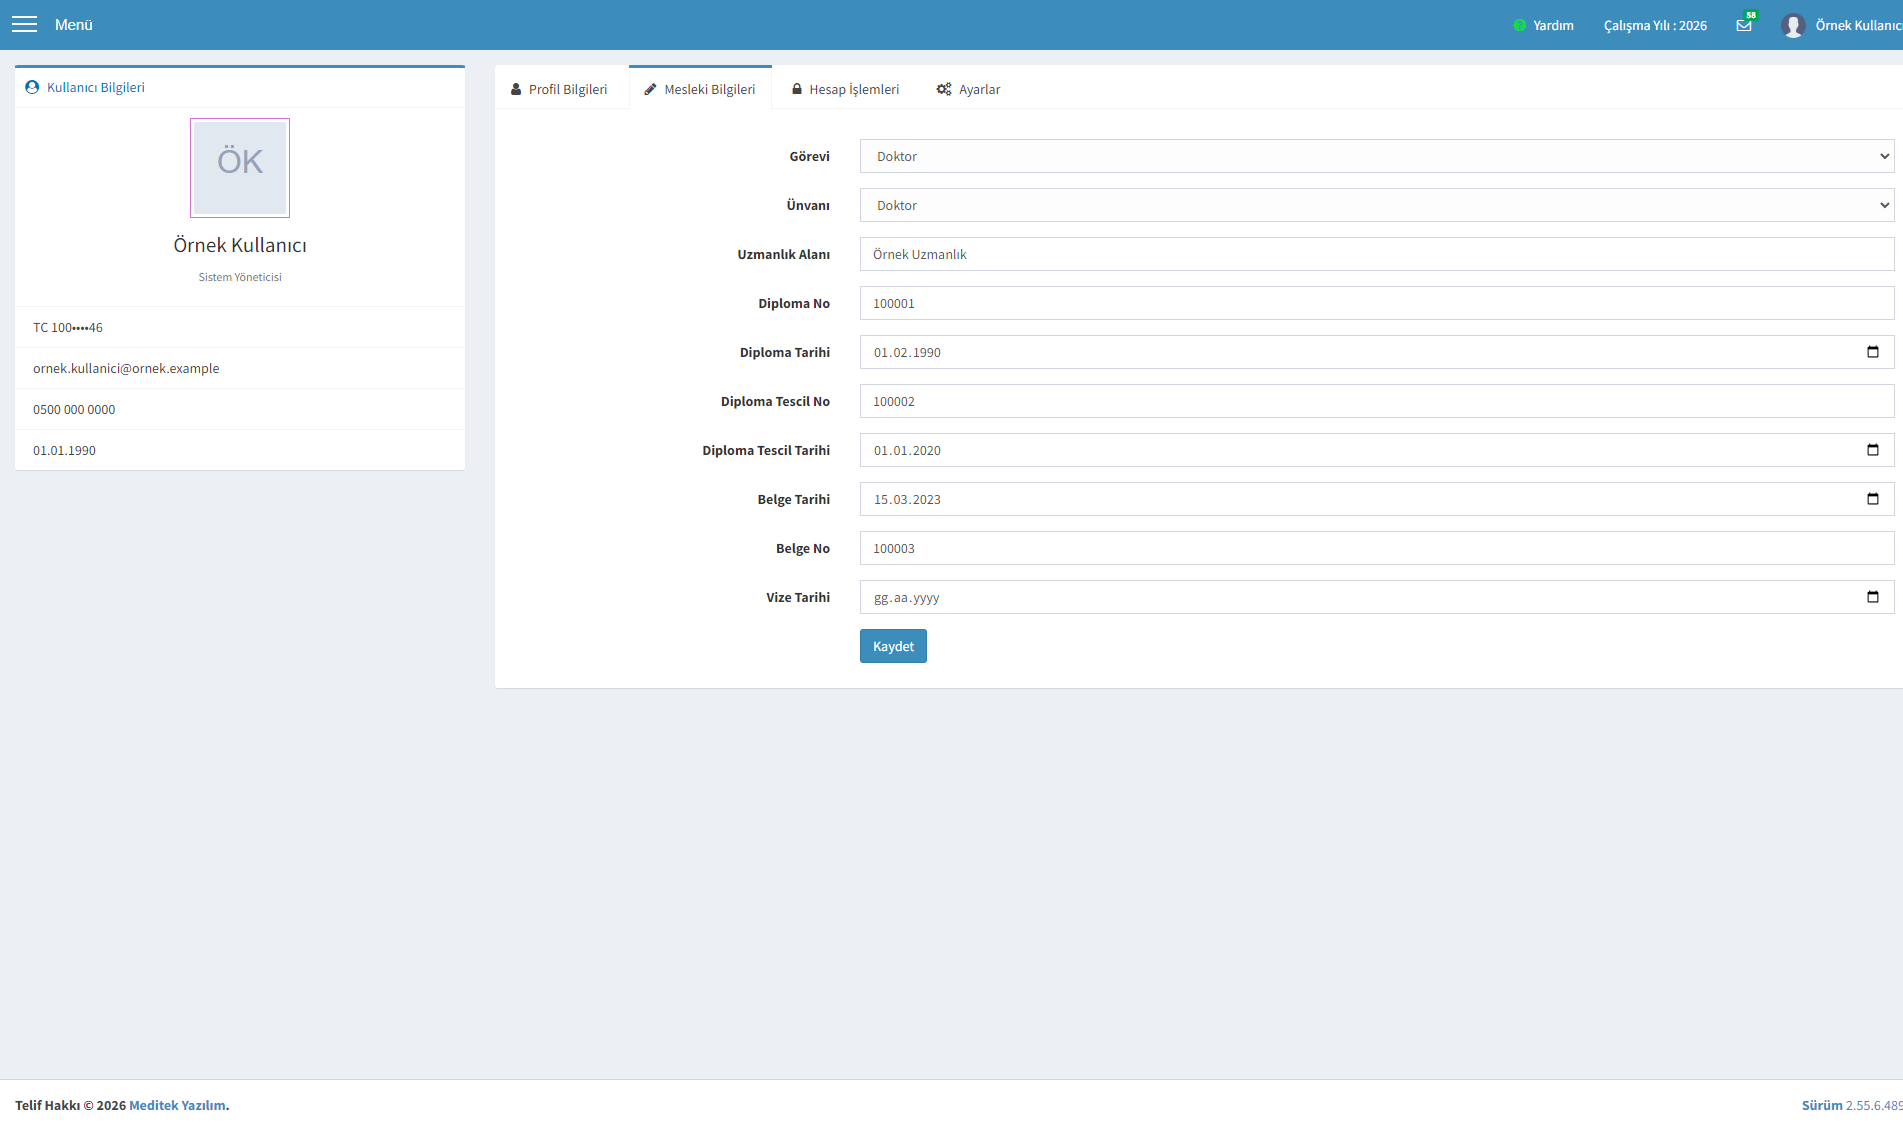
Task: Open calendar picker for Diploma Tescil Tarihi
Action: pos(1873,450)
